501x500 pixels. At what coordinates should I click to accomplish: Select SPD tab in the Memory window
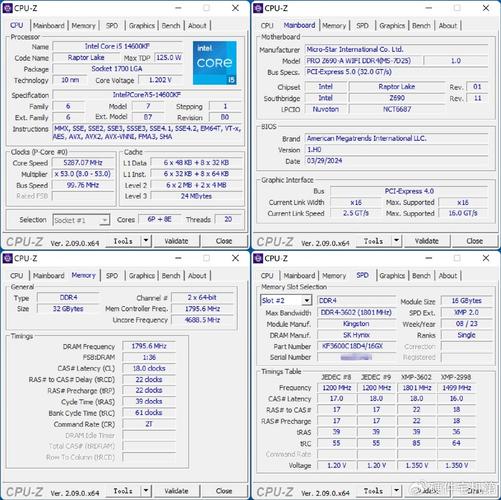point(112,276)
